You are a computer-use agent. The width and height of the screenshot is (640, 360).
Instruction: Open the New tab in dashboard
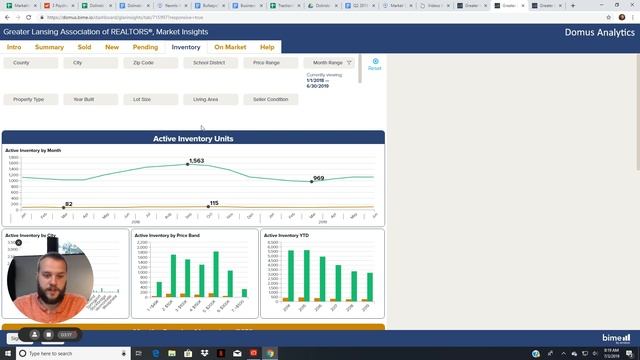click(x=112, y=47)
